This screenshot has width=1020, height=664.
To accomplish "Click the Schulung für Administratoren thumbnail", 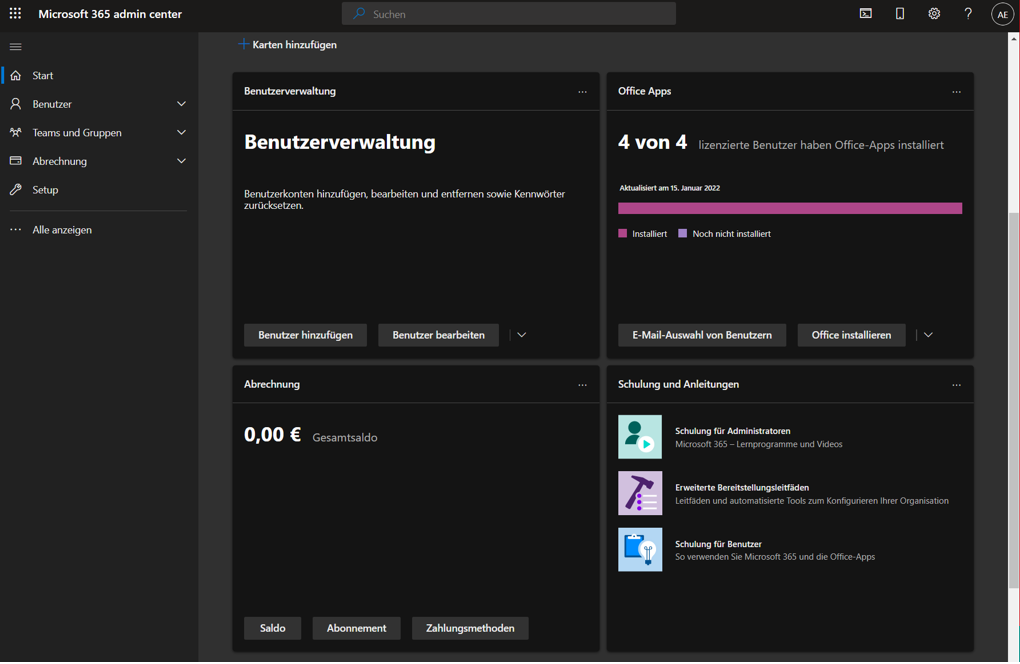I will pos(640,437).
